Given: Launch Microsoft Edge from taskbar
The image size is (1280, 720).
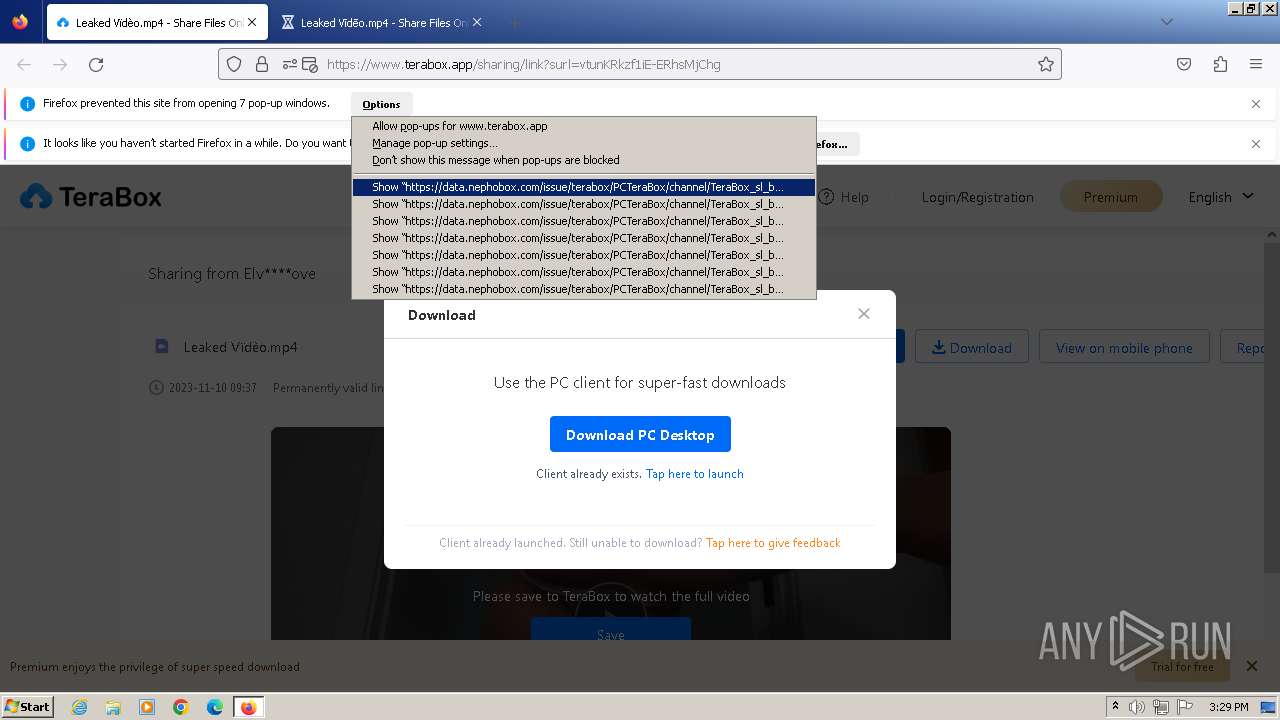Looking at the screenshot, I should pos(215,707).
